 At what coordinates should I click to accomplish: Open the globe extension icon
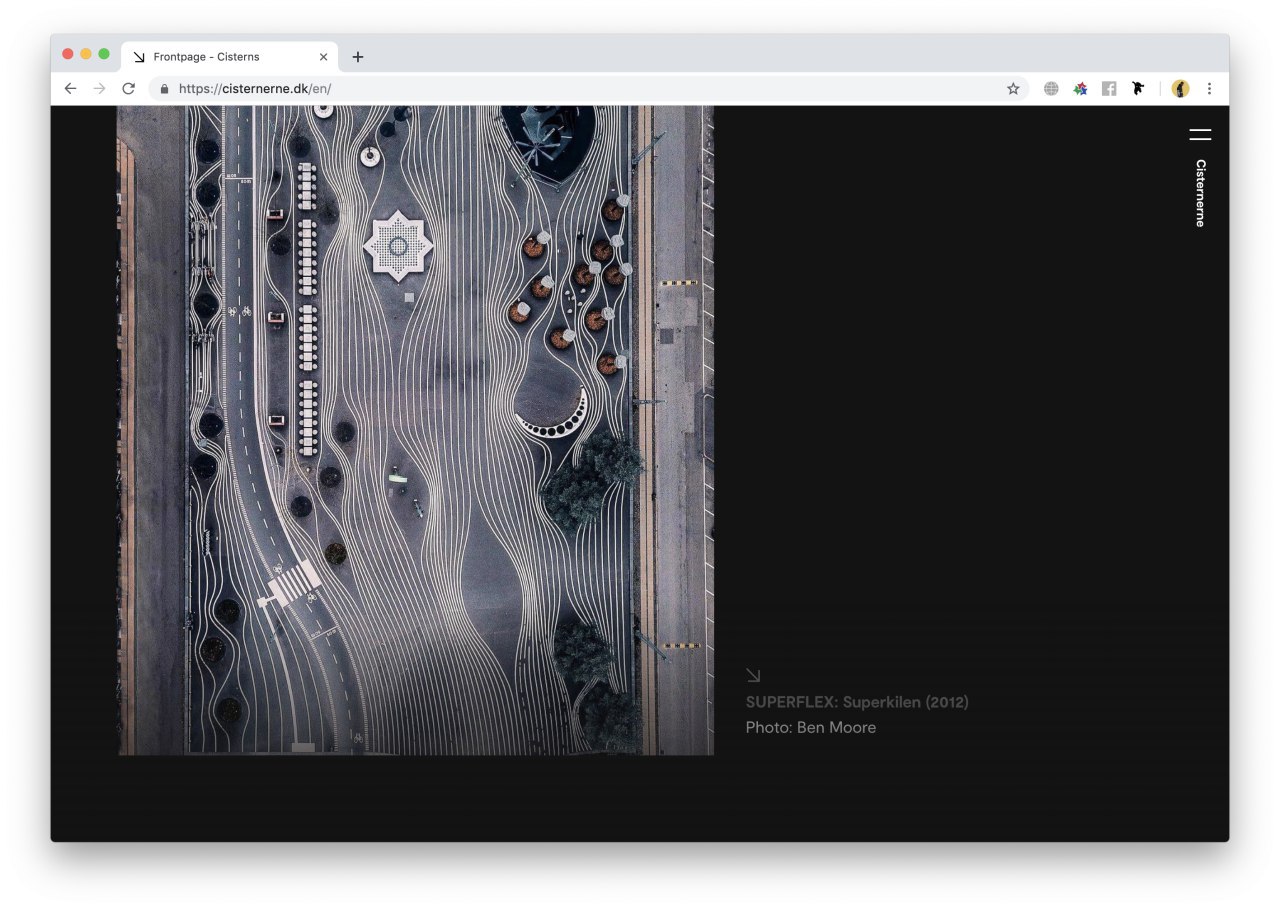click(1051, 88)
